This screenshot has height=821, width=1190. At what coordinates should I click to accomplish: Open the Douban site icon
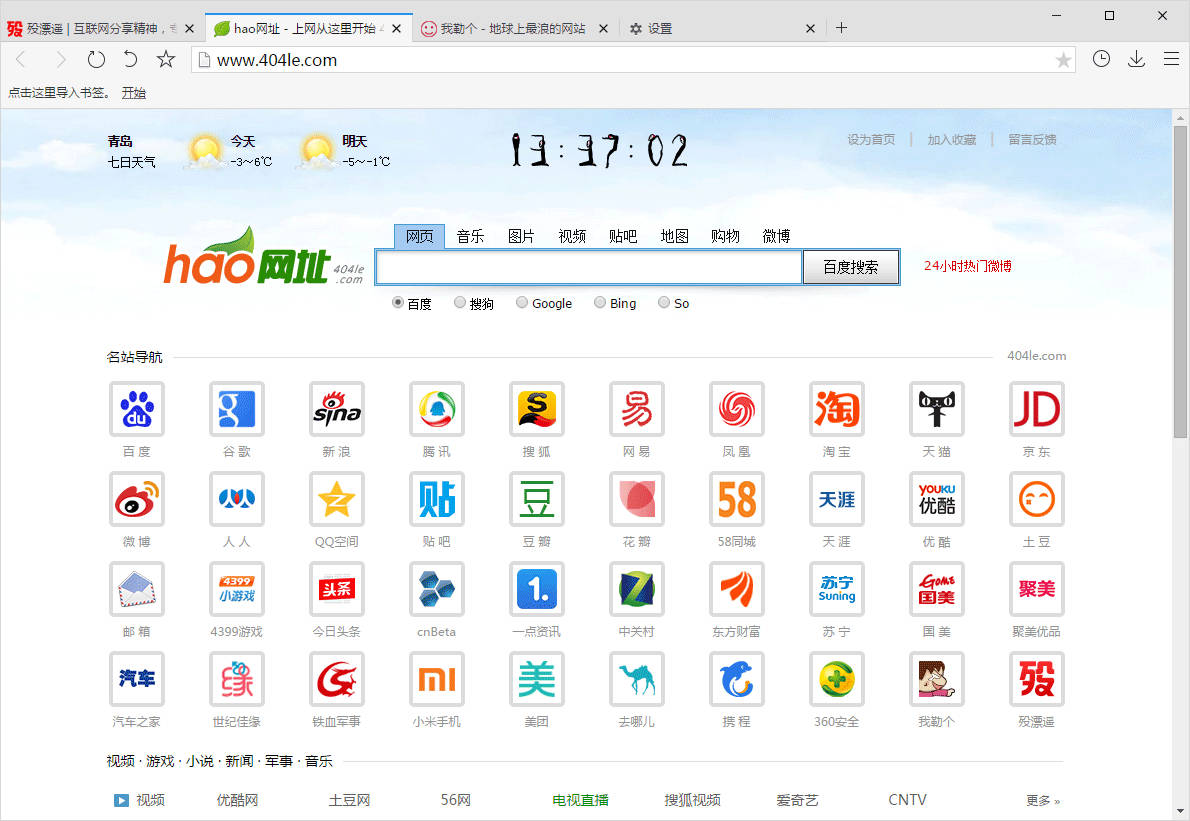pyautogui.click(x=537, y=499)
